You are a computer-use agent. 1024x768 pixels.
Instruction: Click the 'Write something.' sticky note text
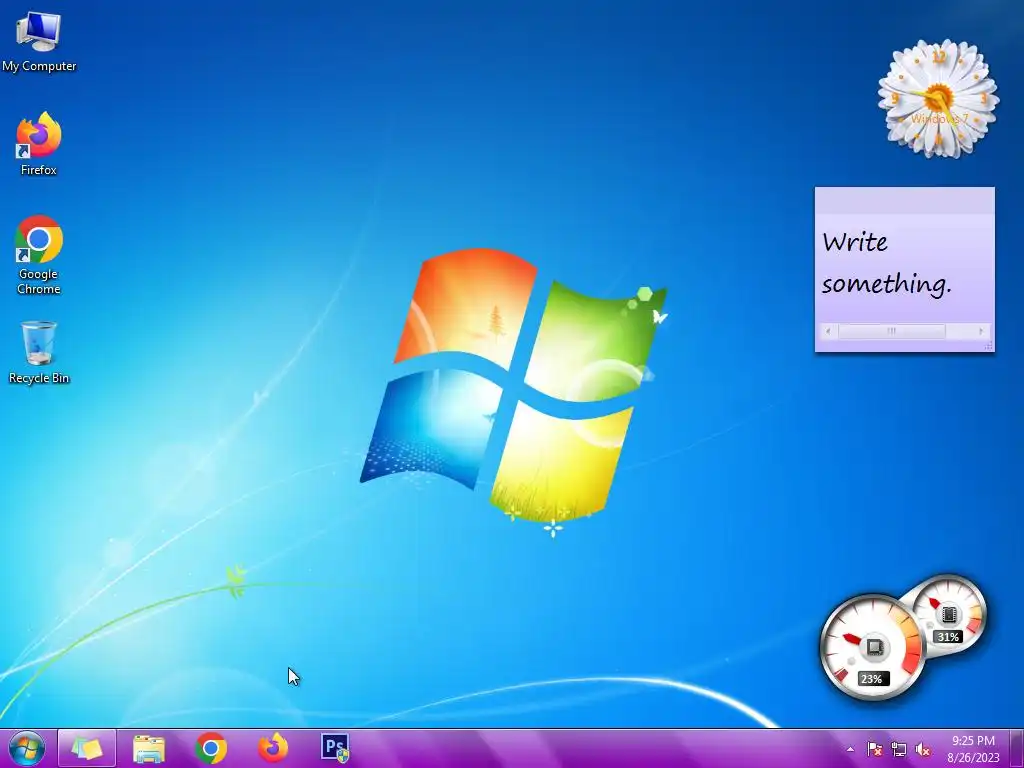886,263
